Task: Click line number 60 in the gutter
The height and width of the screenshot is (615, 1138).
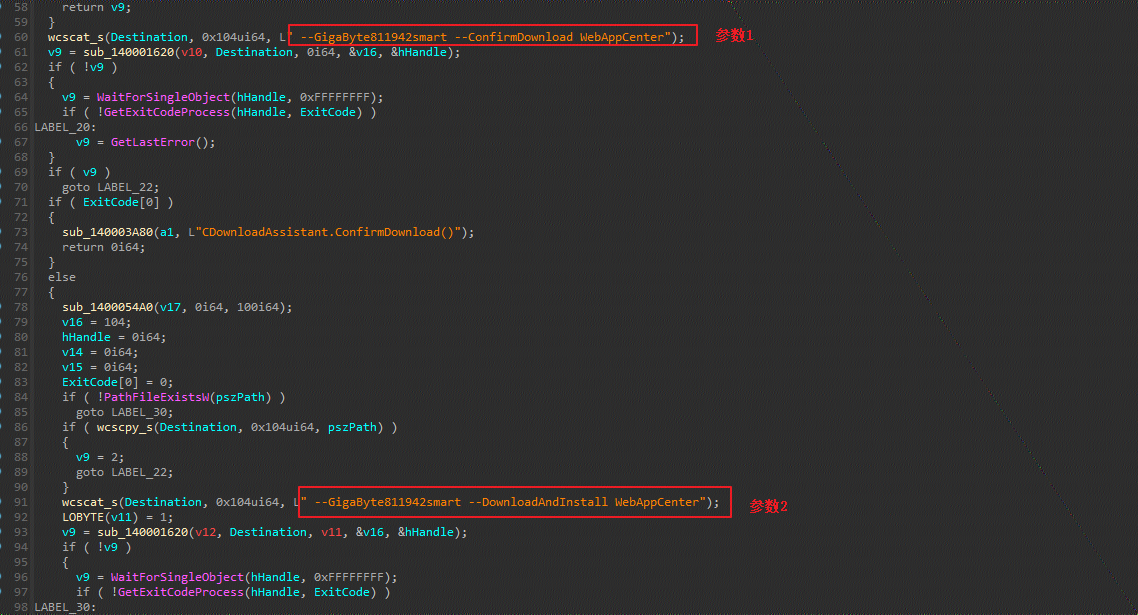Action: tap(21, 37)
